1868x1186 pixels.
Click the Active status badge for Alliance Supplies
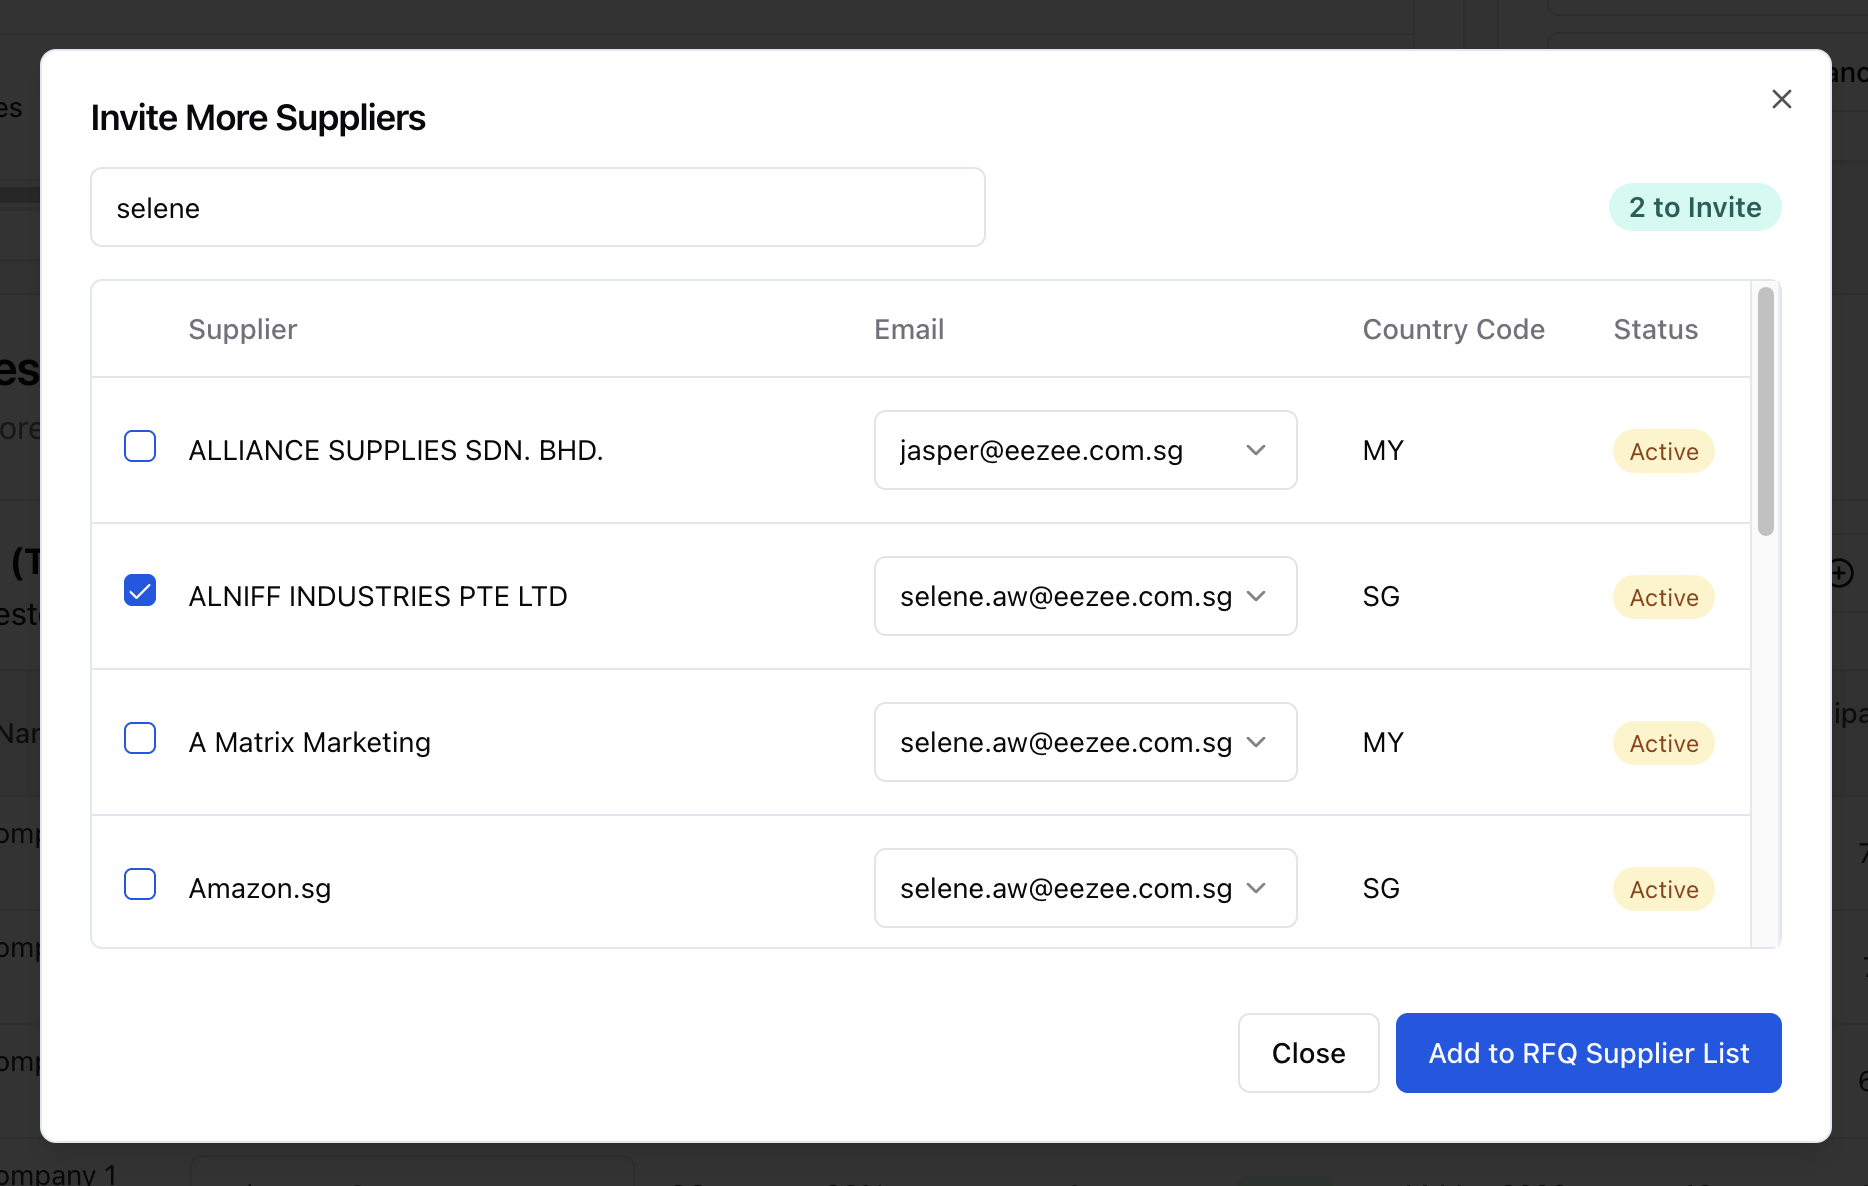tap(1663, 451)
